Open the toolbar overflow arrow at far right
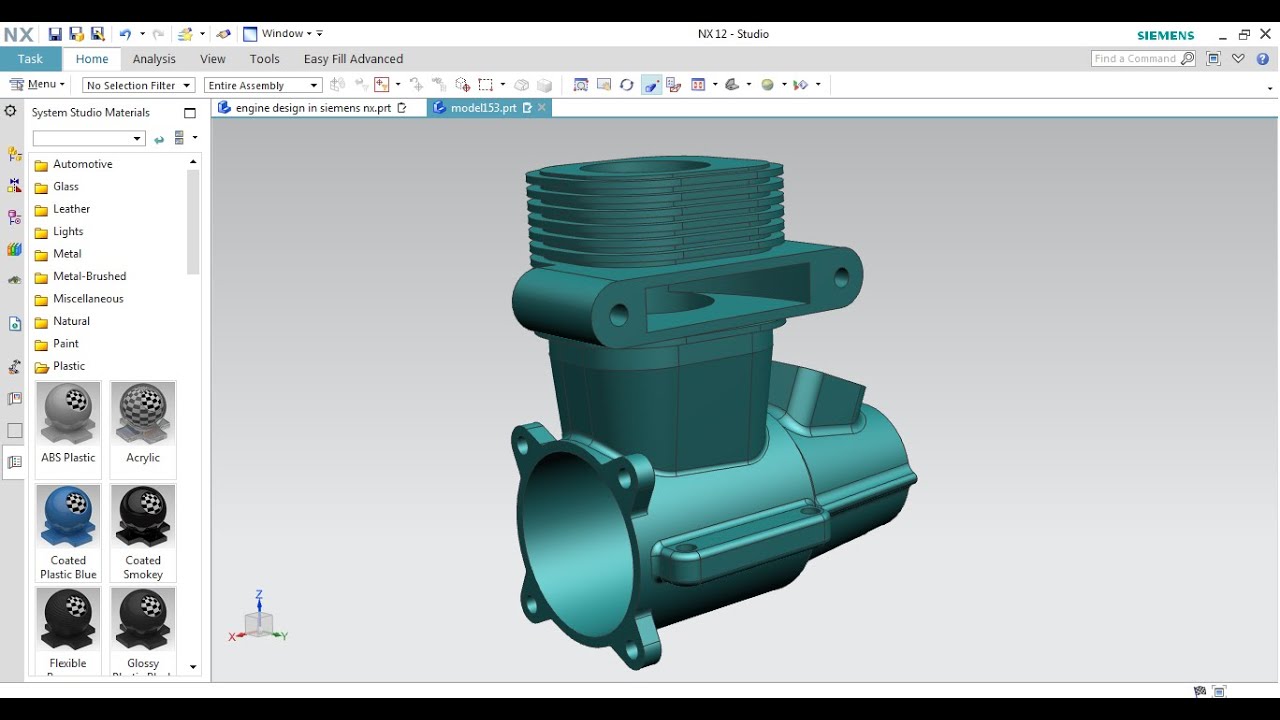1280x720 pixels. pos(1271,89)
